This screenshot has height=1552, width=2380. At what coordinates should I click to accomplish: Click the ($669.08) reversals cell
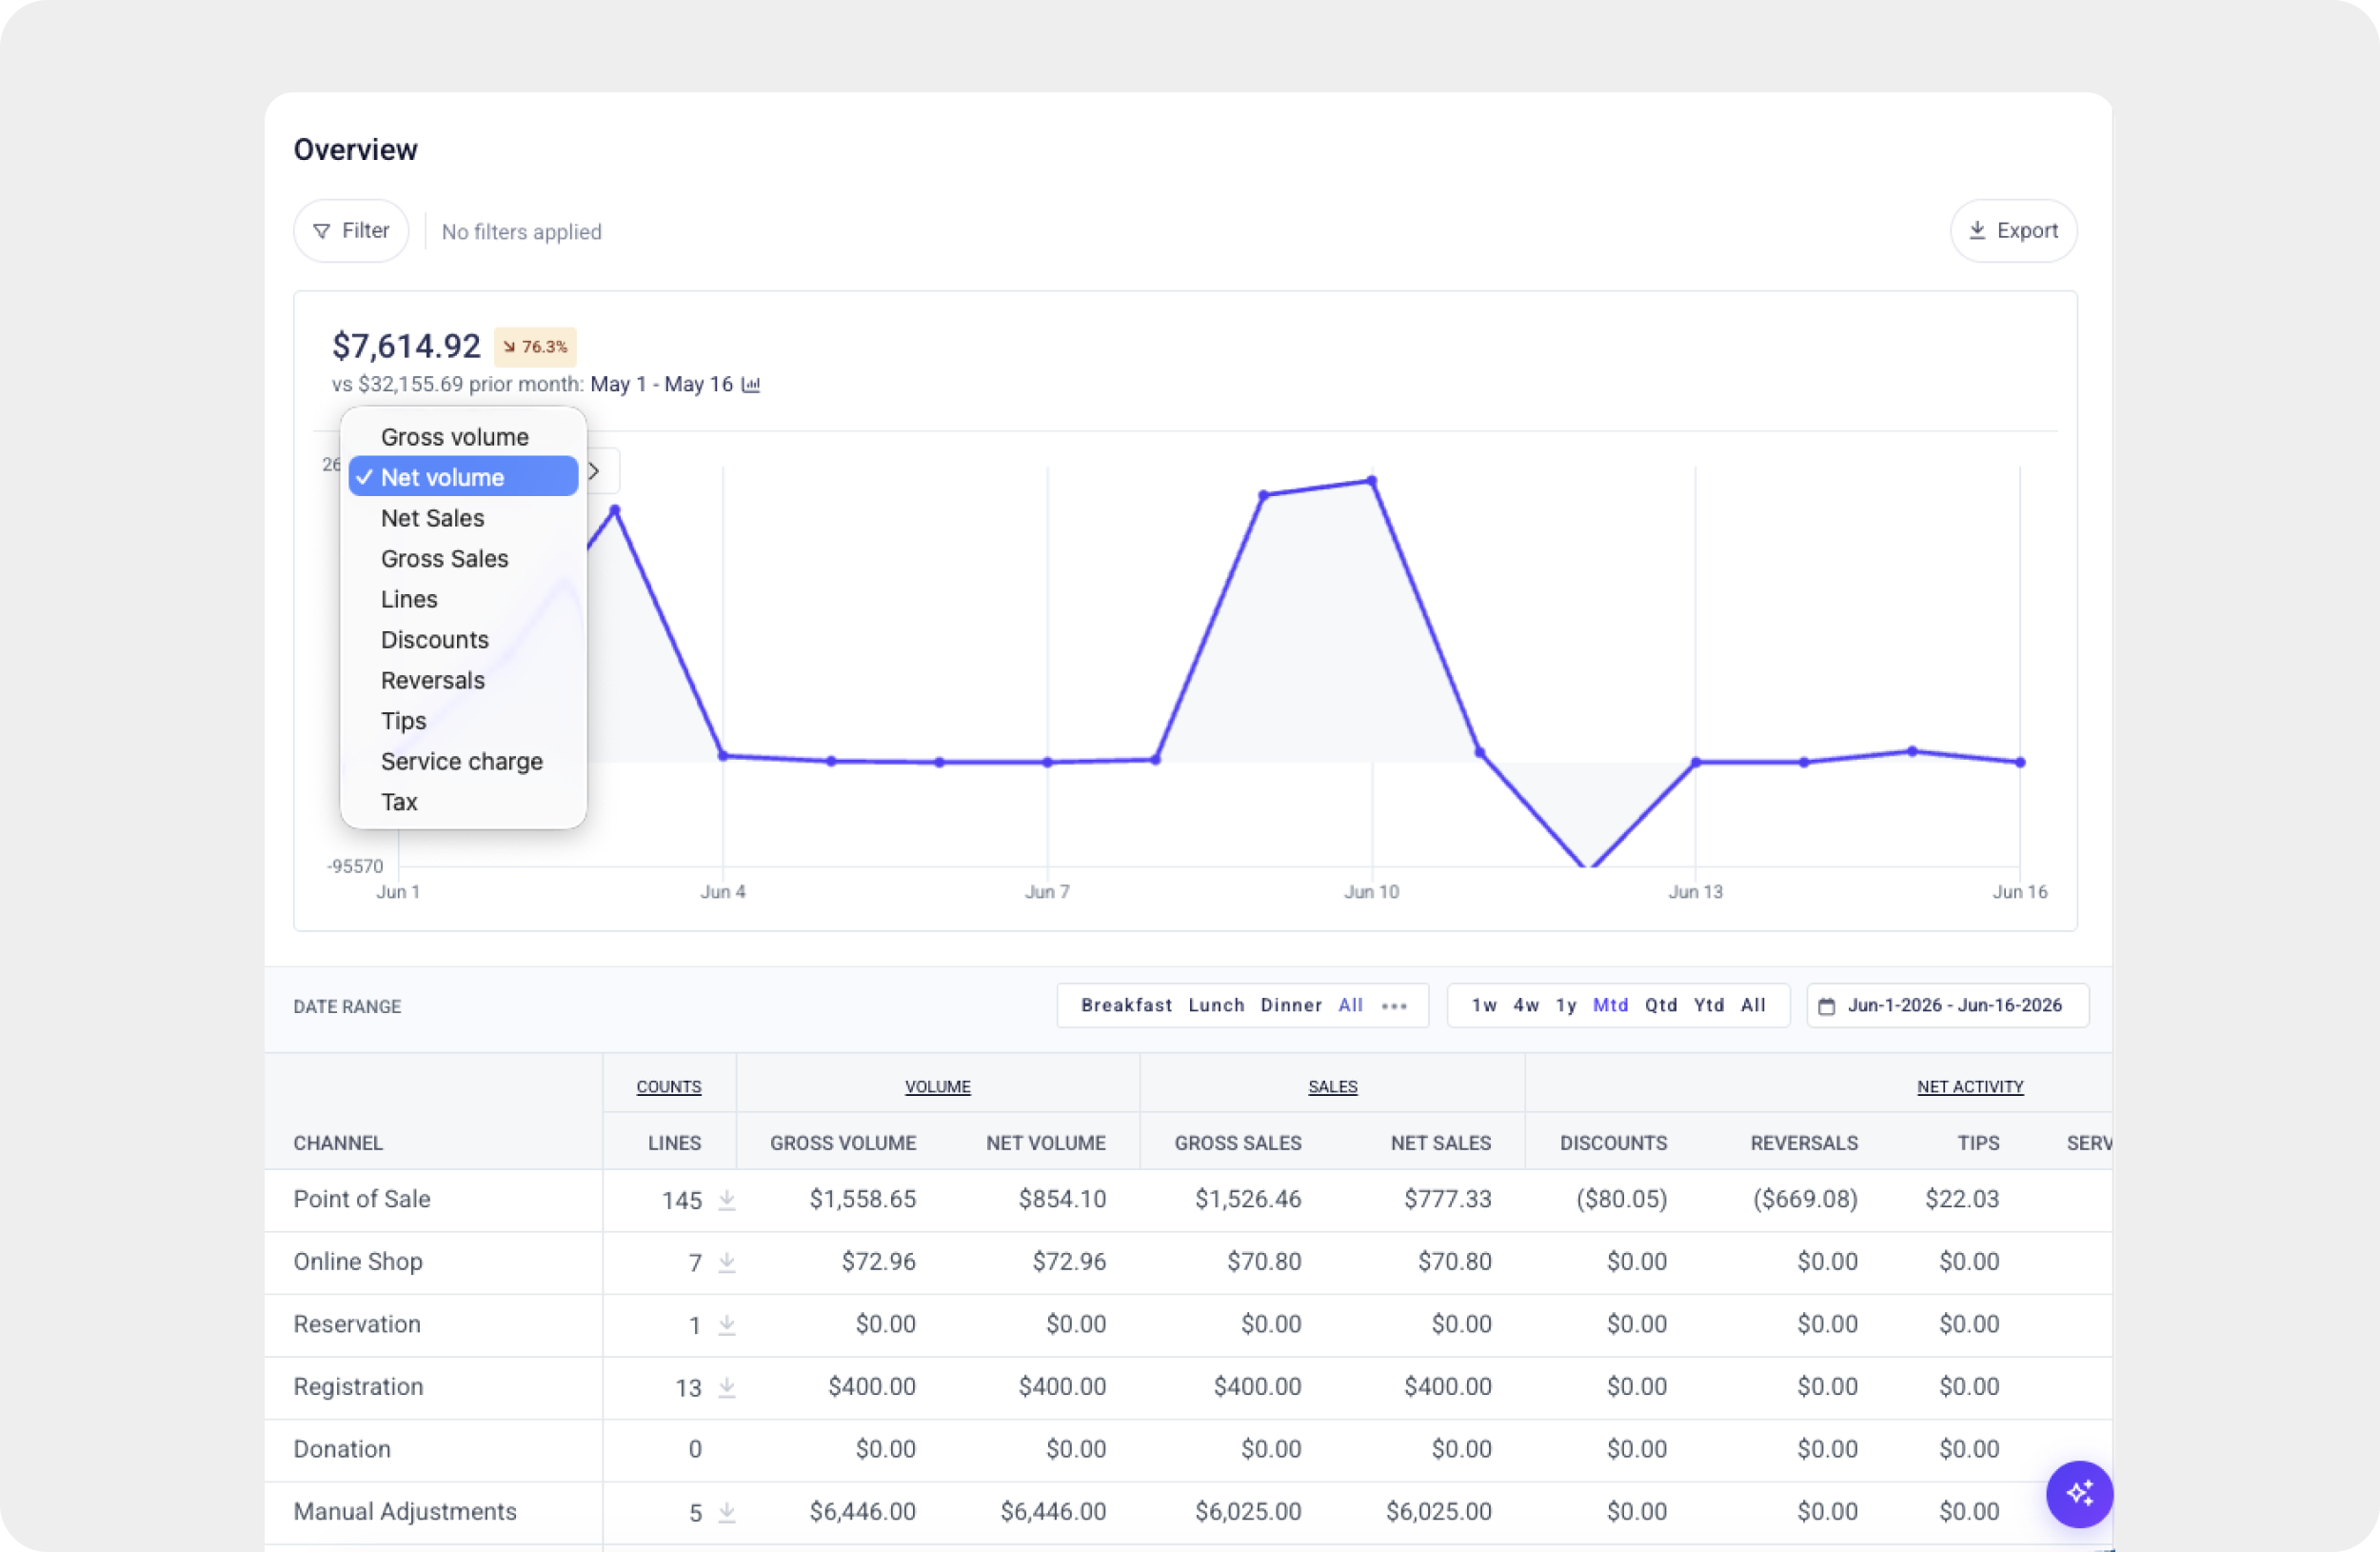pos(1806,1199)
